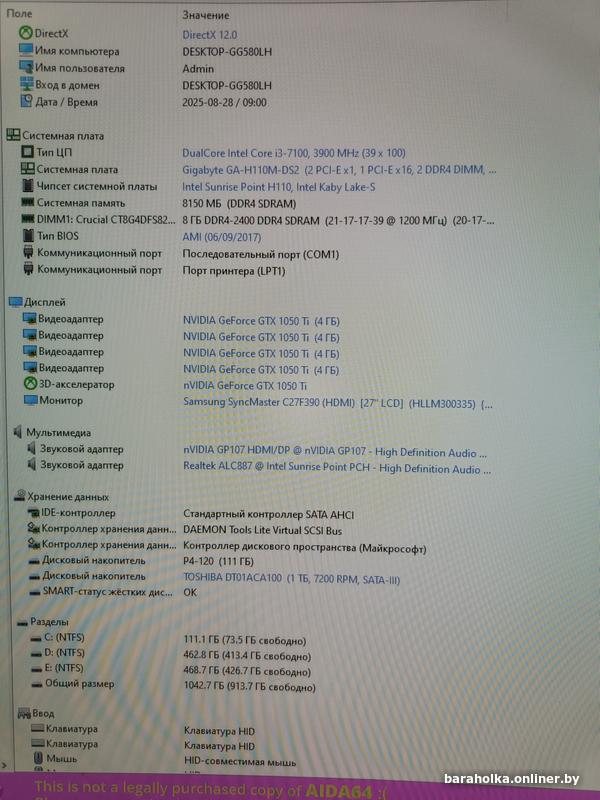Click the Мышь mouse icon
Screen dimensions: 600x800
pyautogui.click(x=38, y=758)
